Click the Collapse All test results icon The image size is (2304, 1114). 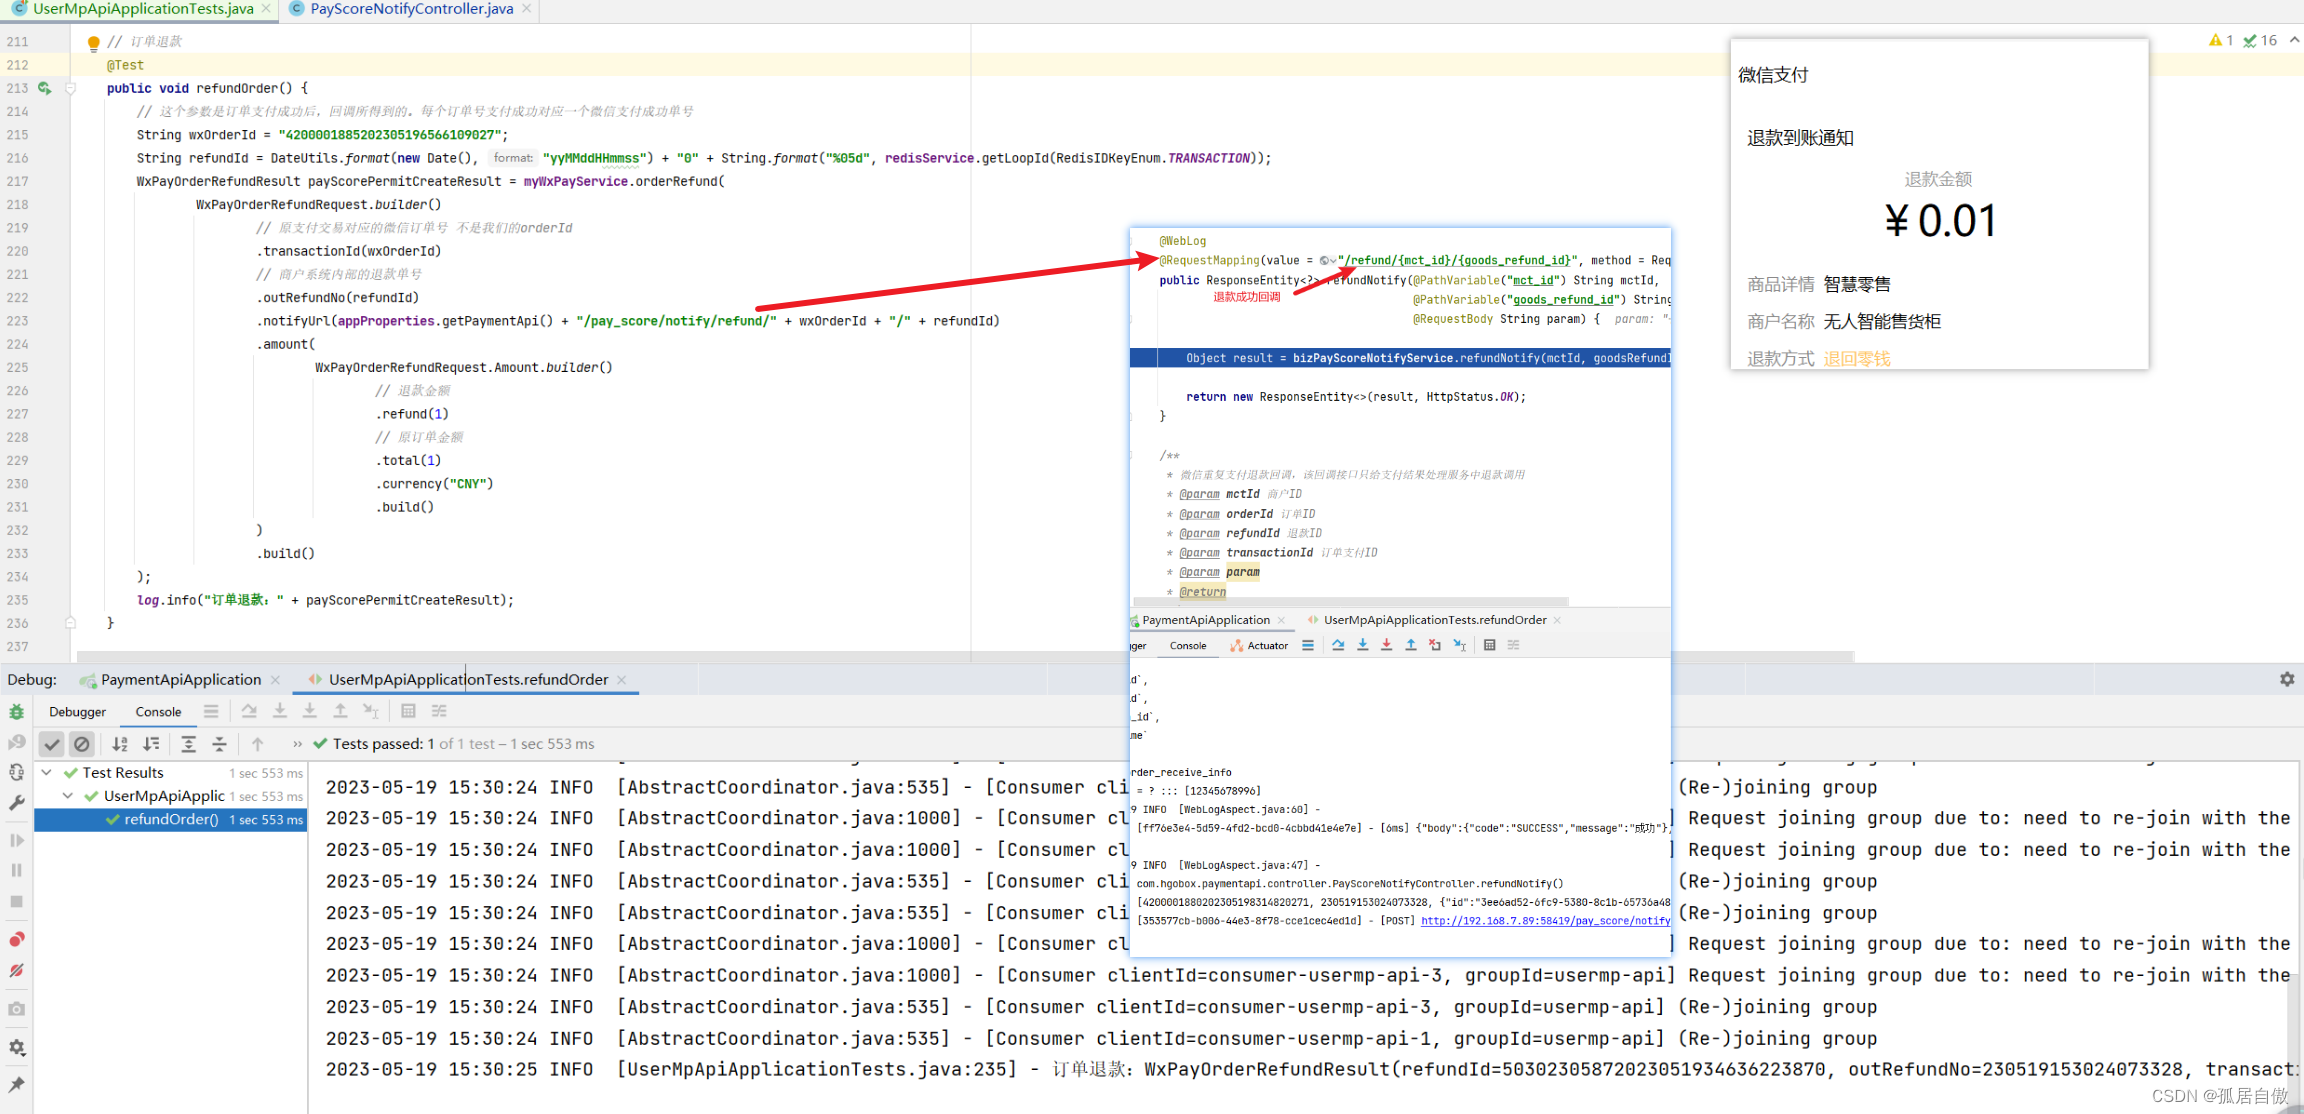220,744
